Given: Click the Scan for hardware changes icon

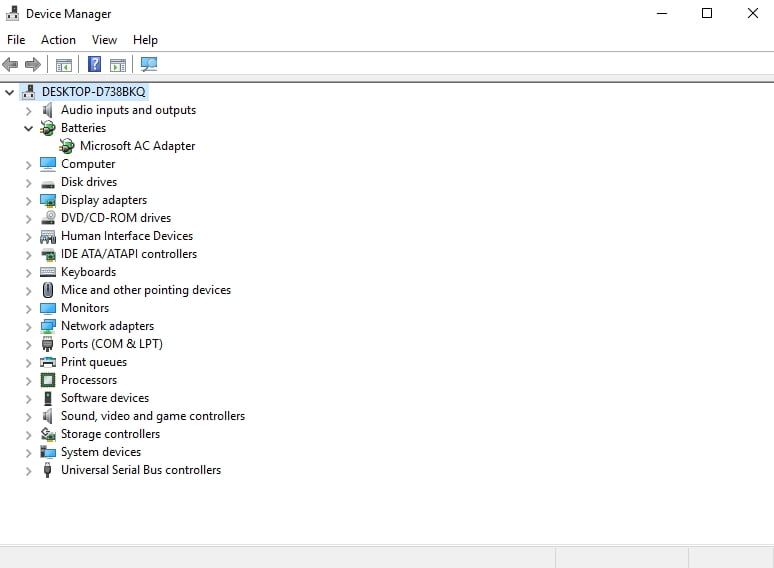Looking at the screenshot, I should pos(149,65).
